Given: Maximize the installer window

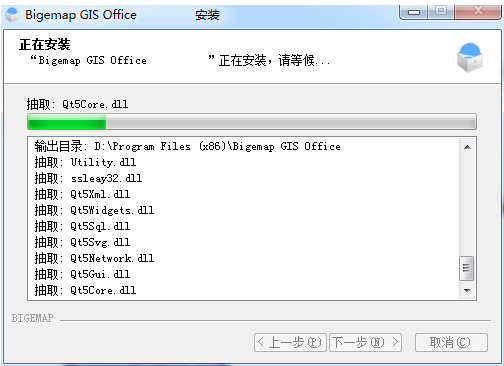Looking at the screenshot, I should (x=441, y=11).
